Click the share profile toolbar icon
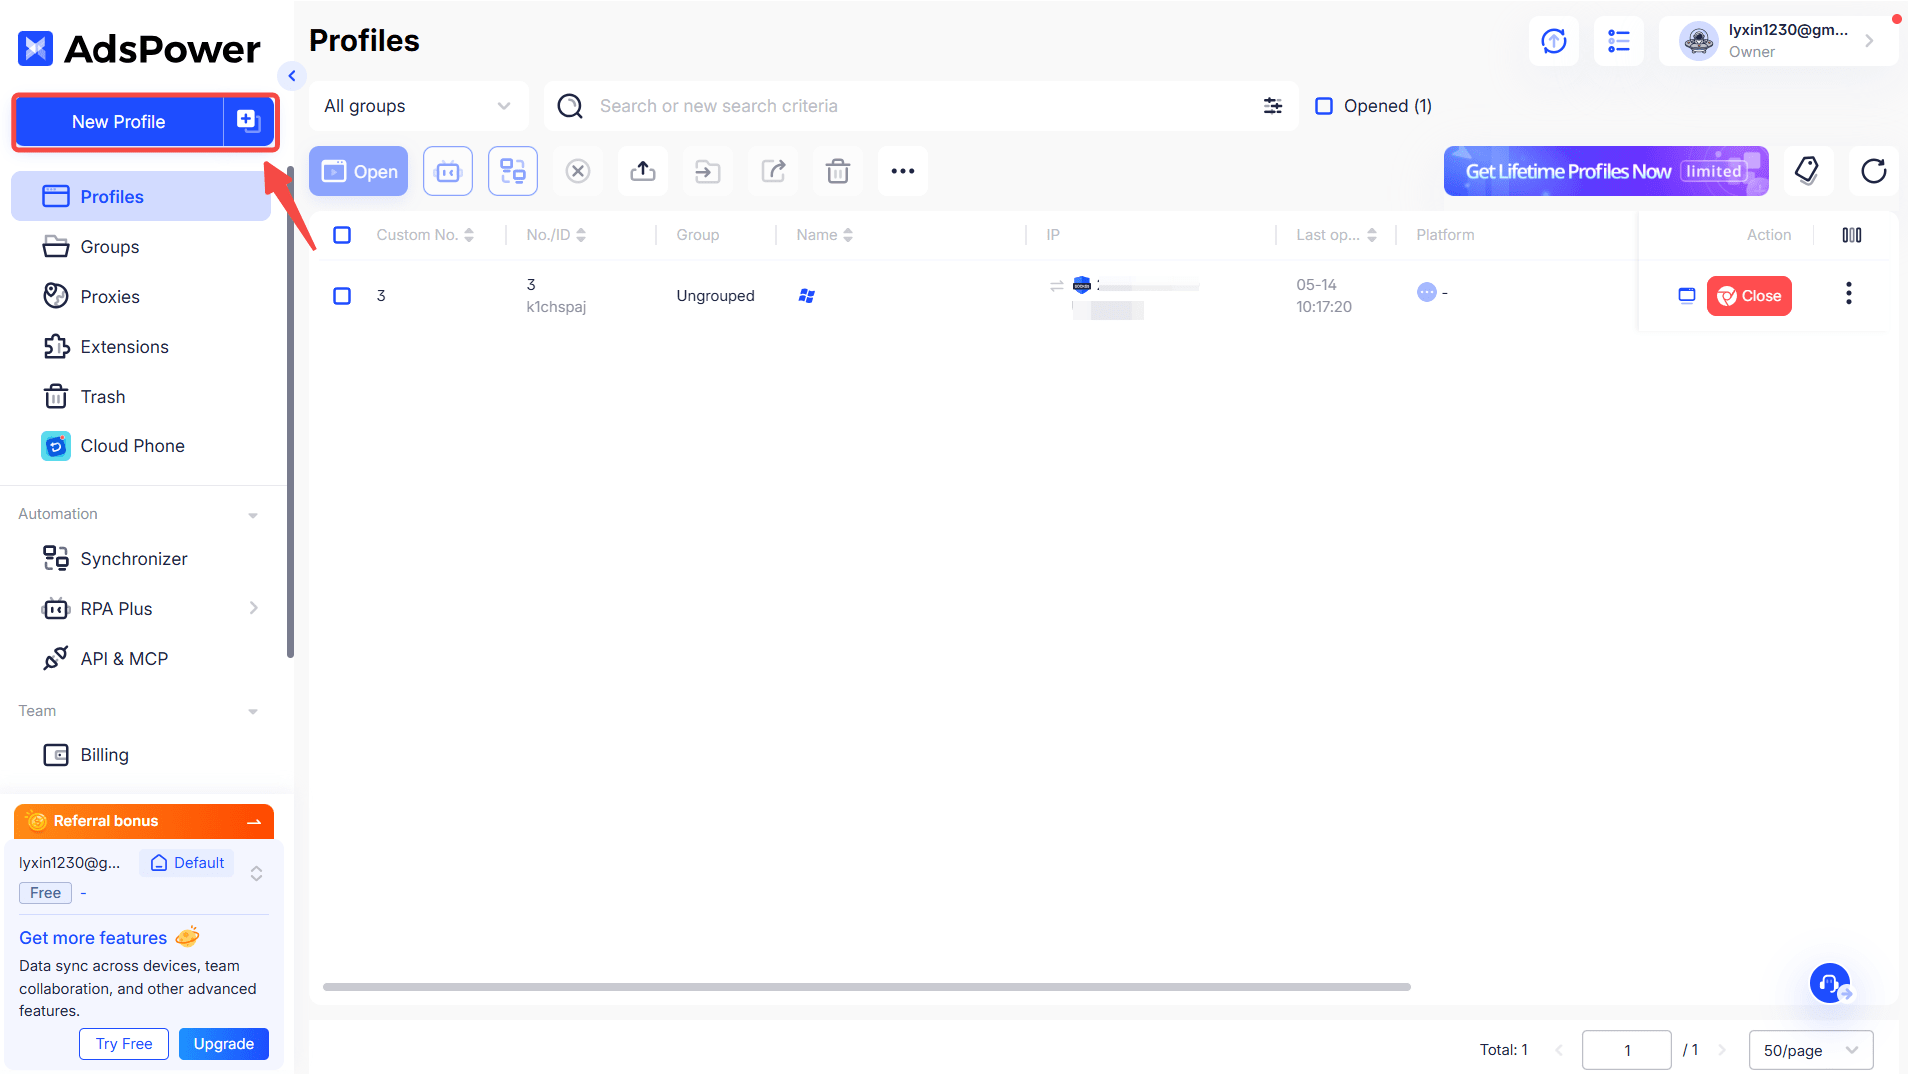The width and height of the screenshot is (1908, 1074). tap(773, 172)
